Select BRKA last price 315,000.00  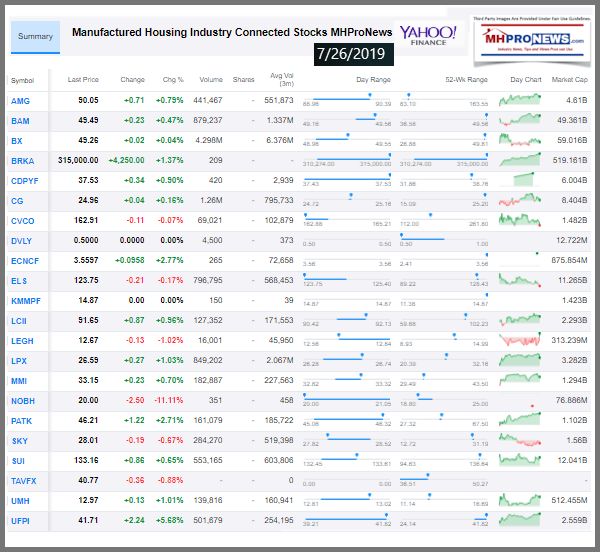[78, 160]
